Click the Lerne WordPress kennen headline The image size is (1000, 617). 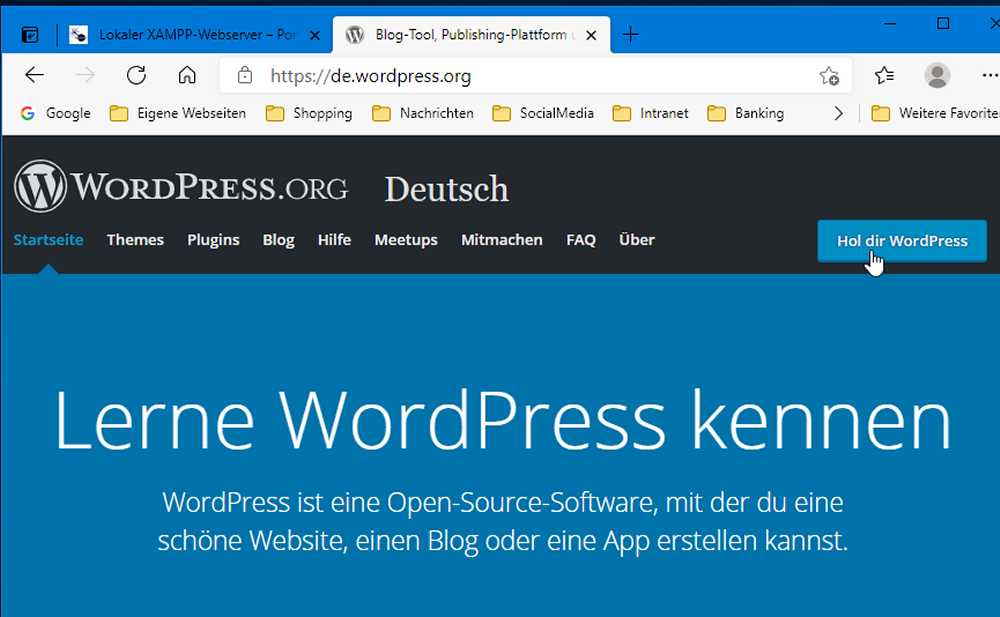tap(503, 420)
